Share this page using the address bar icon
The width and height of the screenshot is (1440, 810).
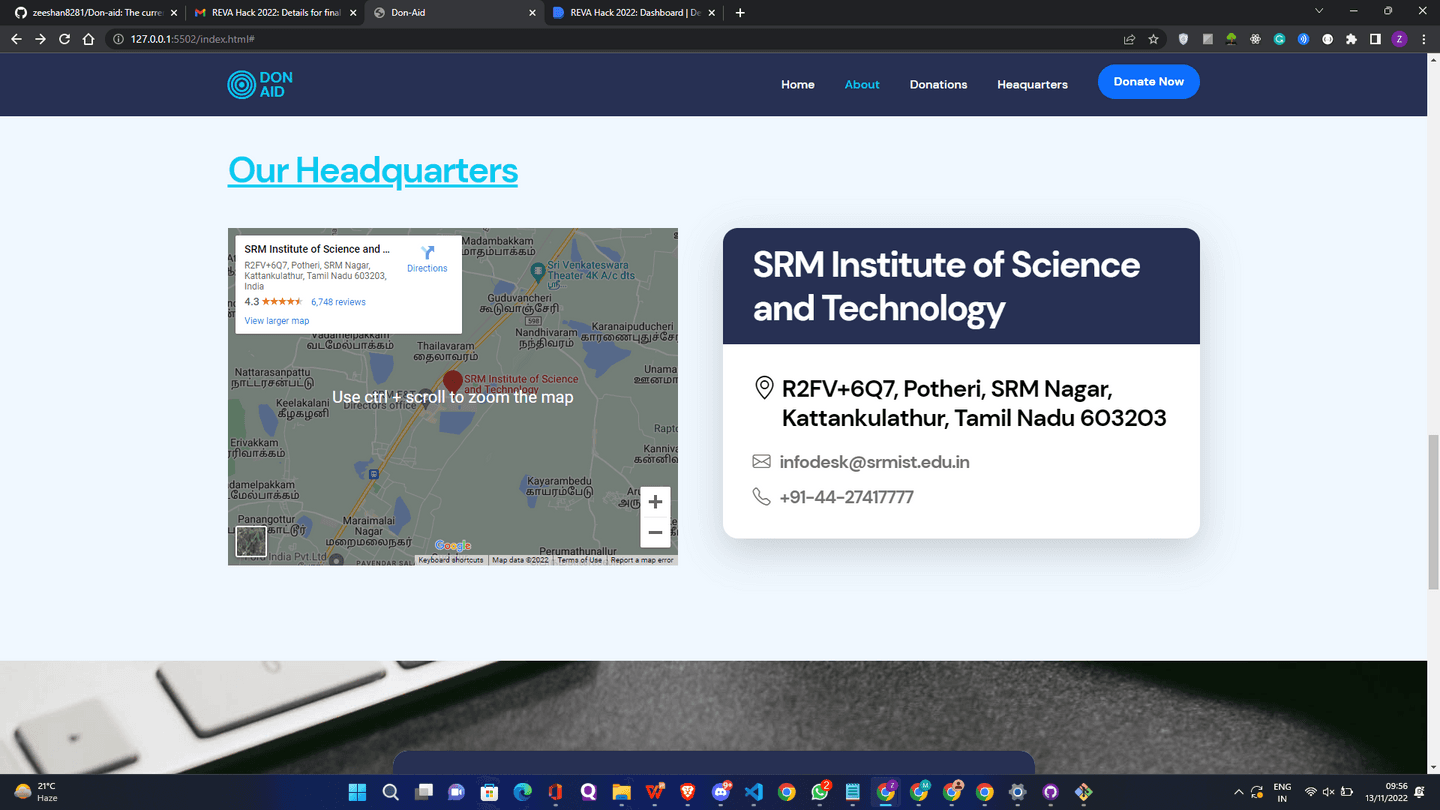pos(1129,39)
